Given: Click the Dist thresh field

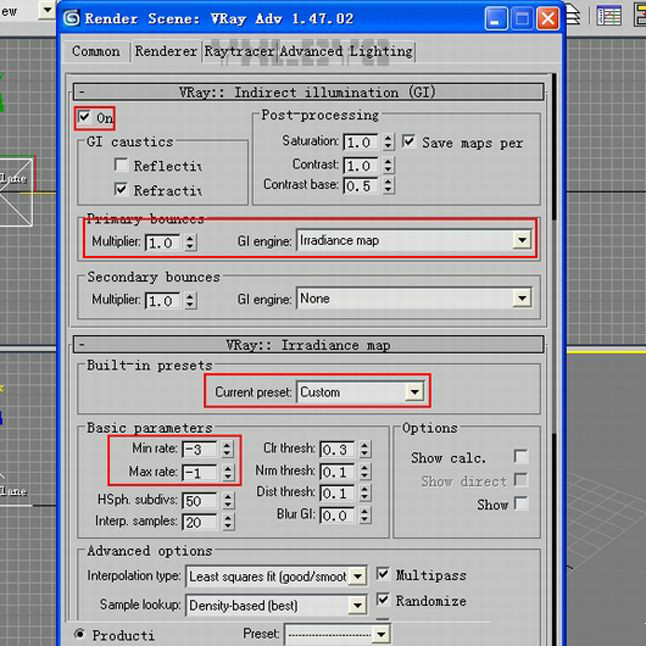Looking at the screenshot, I should tap(337, 493).
